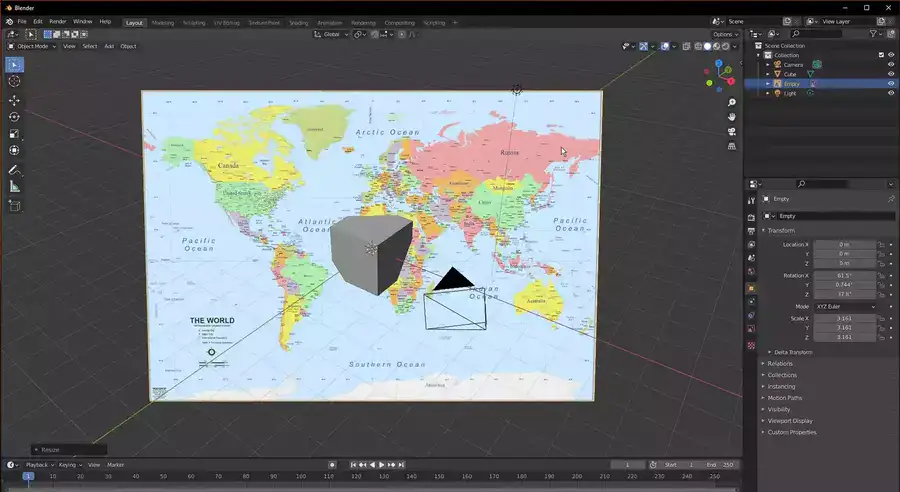Open the viewport Add menu
The width and height of the screenshot is (900, 492).
click(108, 47)
